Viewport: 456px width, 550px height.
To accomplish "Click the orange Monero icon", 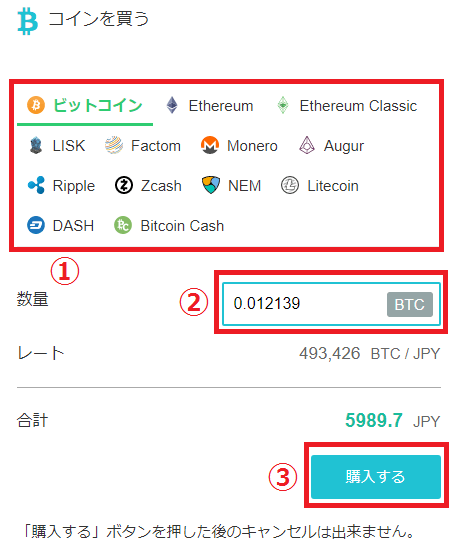I will point(210,146).
